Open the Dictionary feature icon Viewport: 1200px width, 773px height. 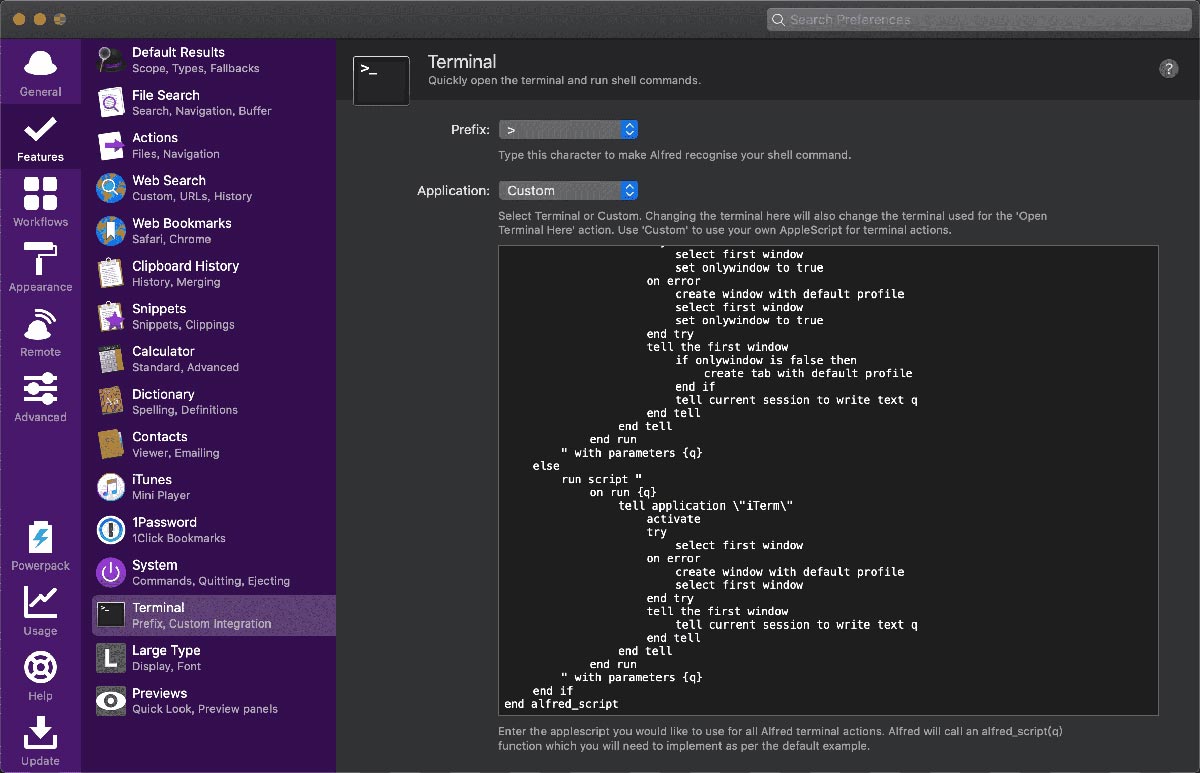pyautogui.click(x=110, y=401)
